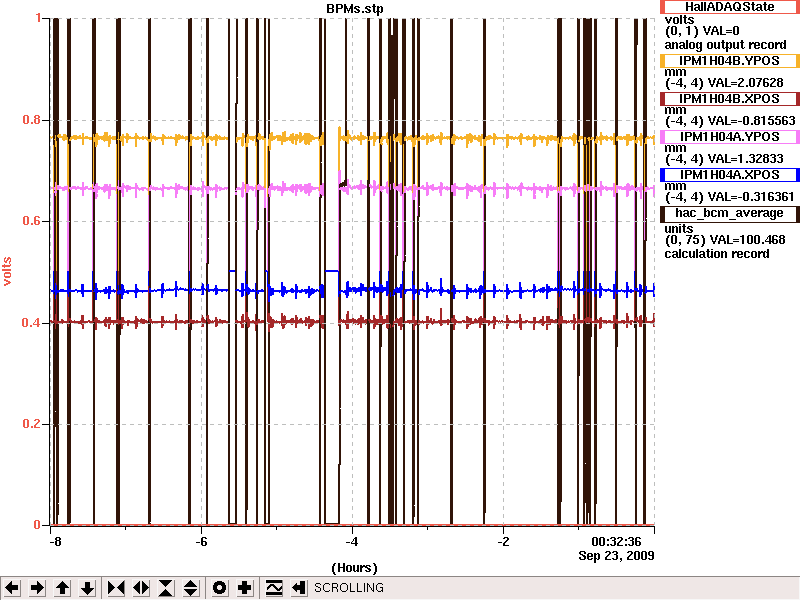800x600 pixels.
Task: Compress the time axis with the inward-facing triangles icon
Action: tap(116, 588)
